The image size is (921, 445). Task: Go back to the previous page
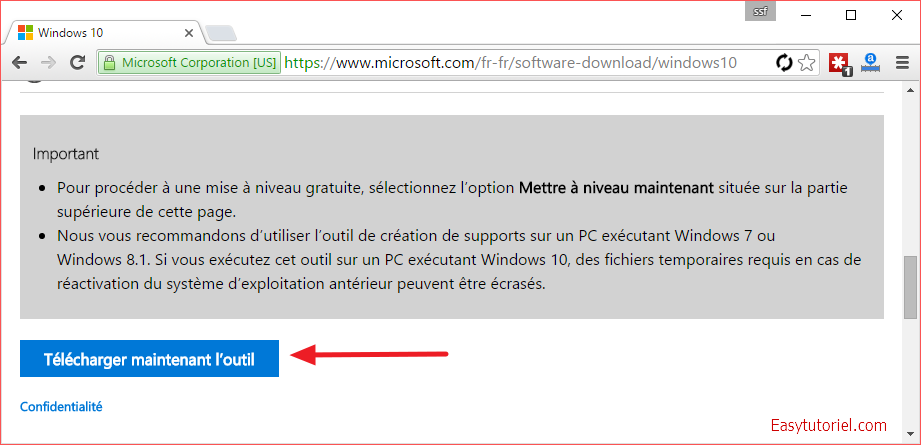[x=19, y=63]
